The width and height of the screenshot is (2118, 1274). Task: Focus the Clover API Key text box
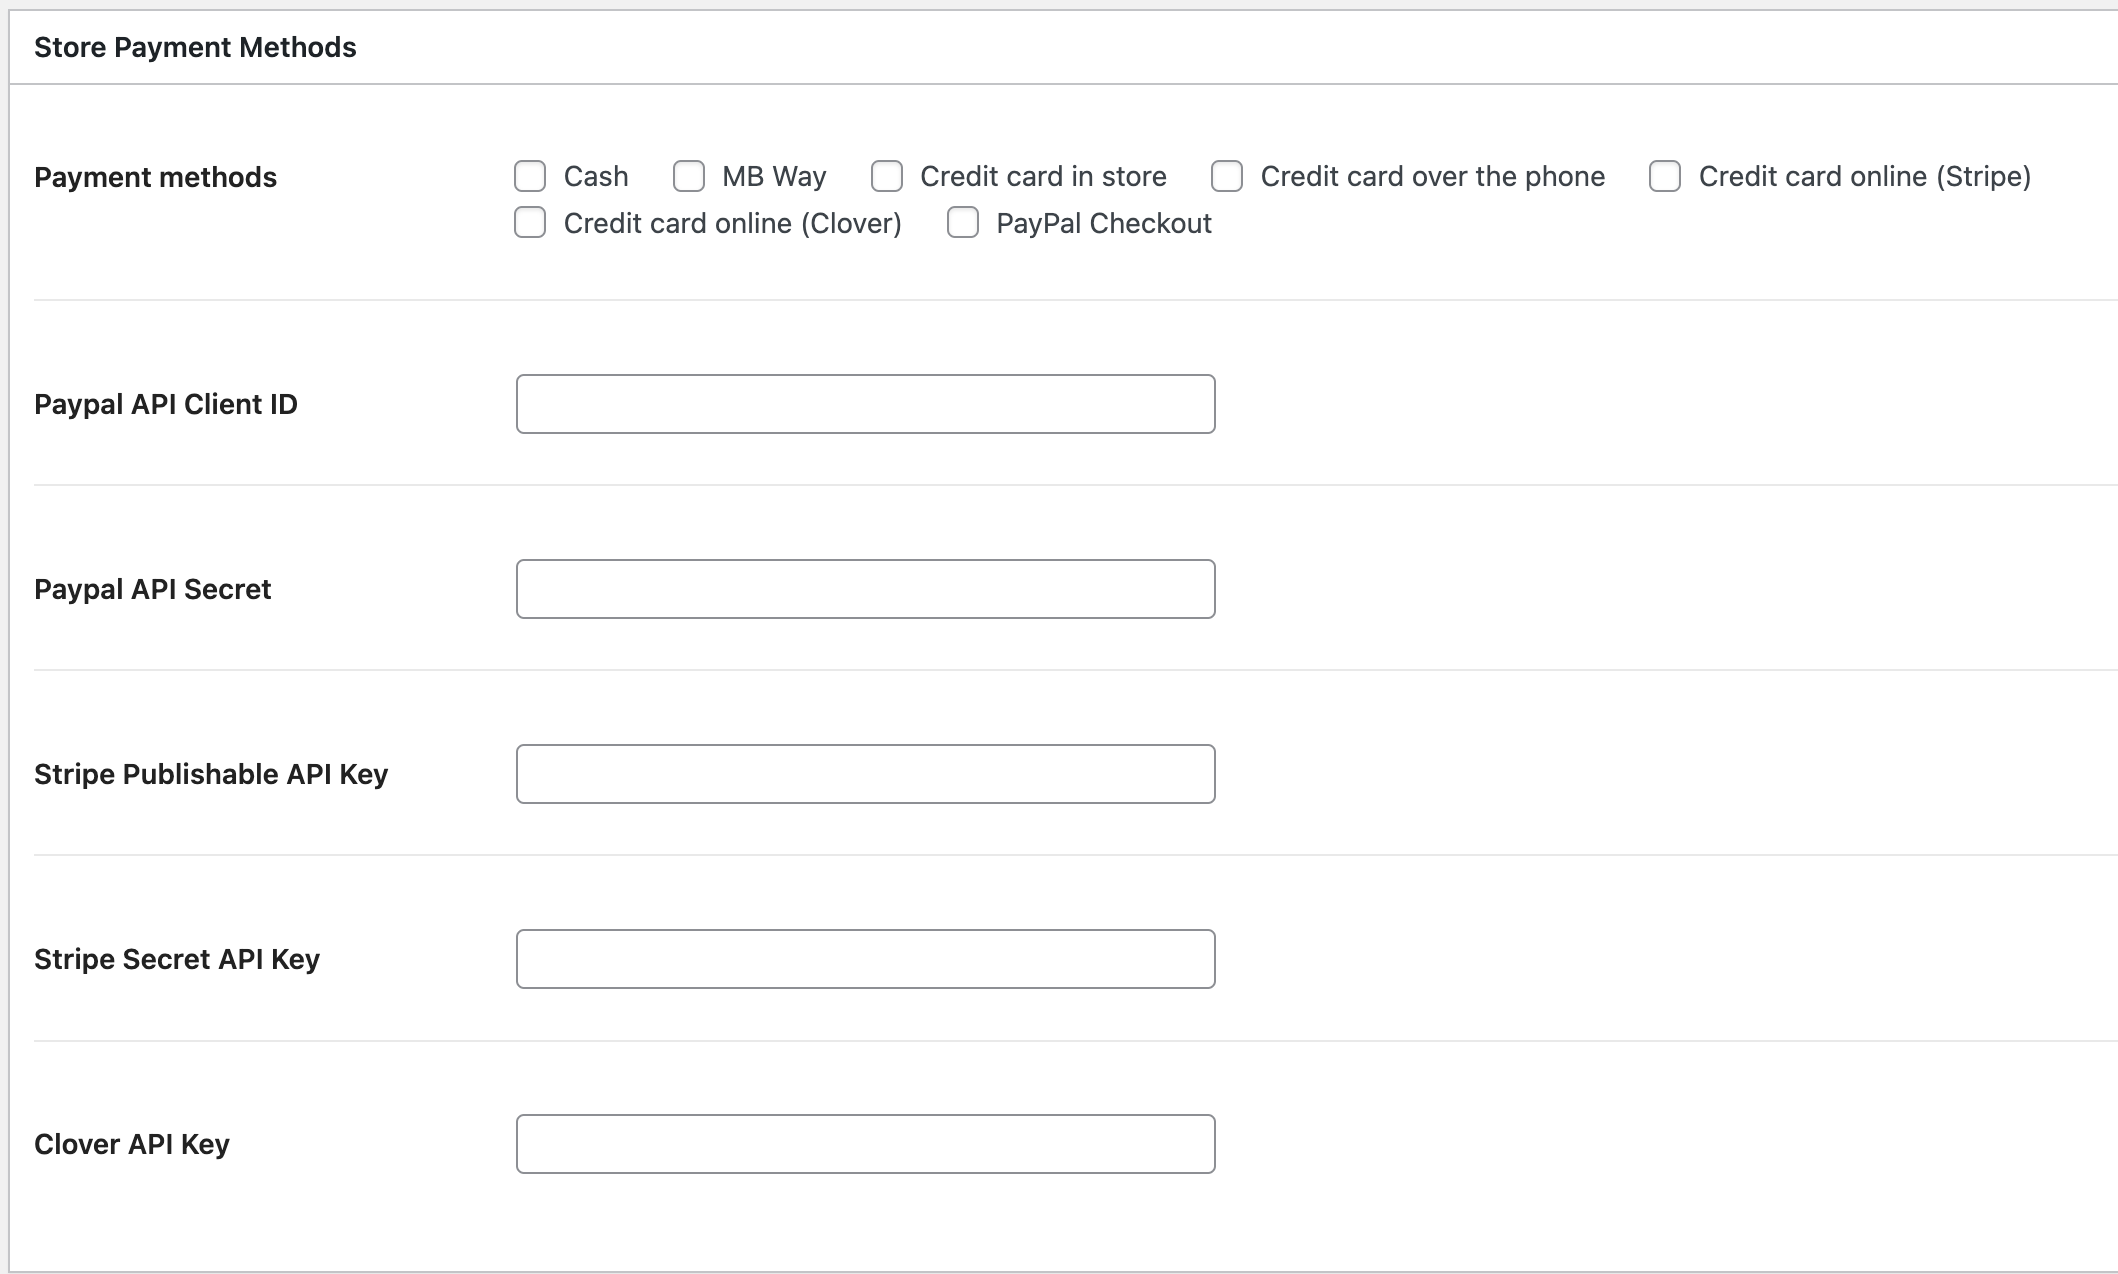click(x=865, y=1144)
